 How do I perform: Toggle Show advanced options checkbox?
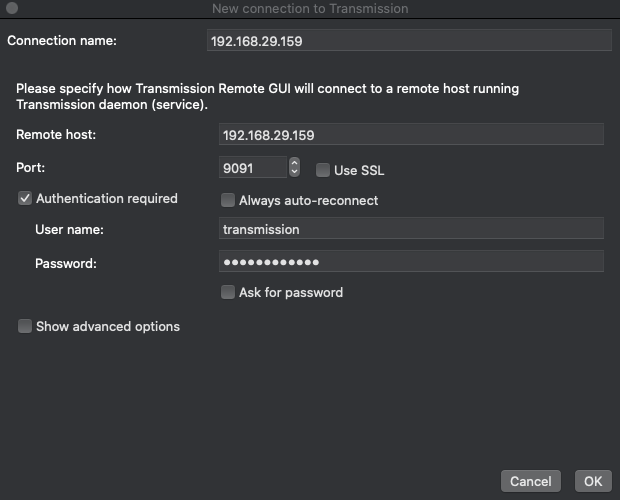coord(25,326)
